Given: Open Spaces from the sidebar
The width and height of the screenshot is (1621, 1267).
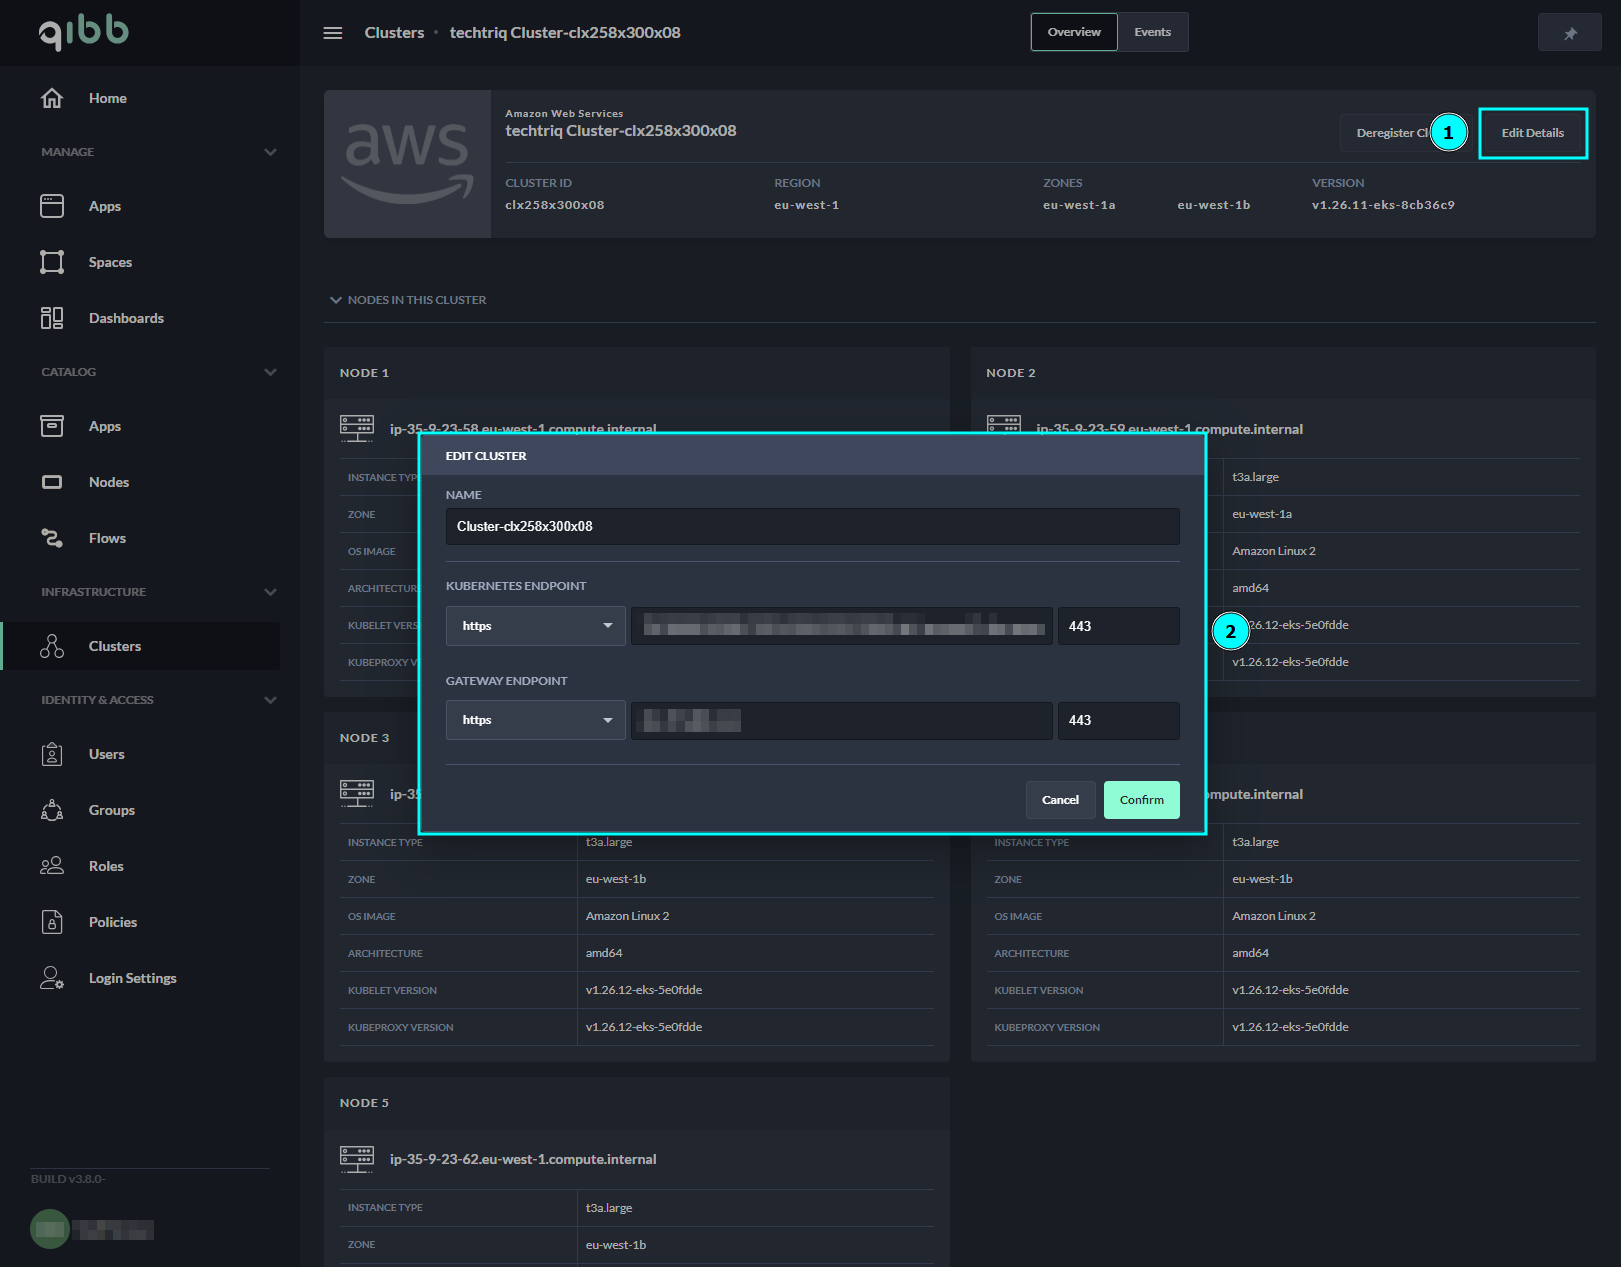Looking at the screenshot, I should click(x=51, y=261).
